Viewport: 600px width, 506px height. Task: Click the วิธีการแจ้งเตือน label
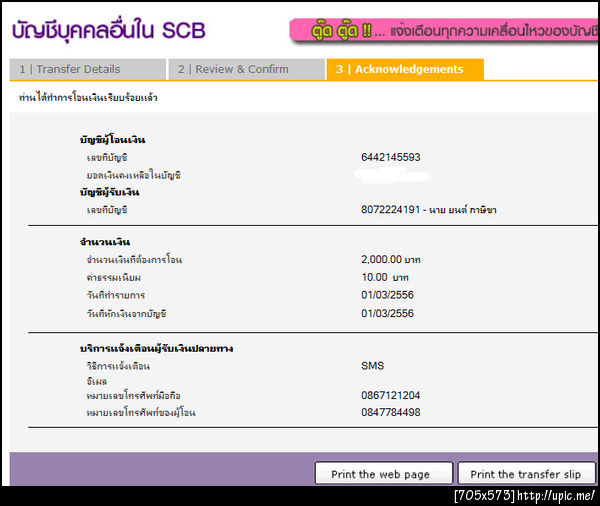point(118,366)
